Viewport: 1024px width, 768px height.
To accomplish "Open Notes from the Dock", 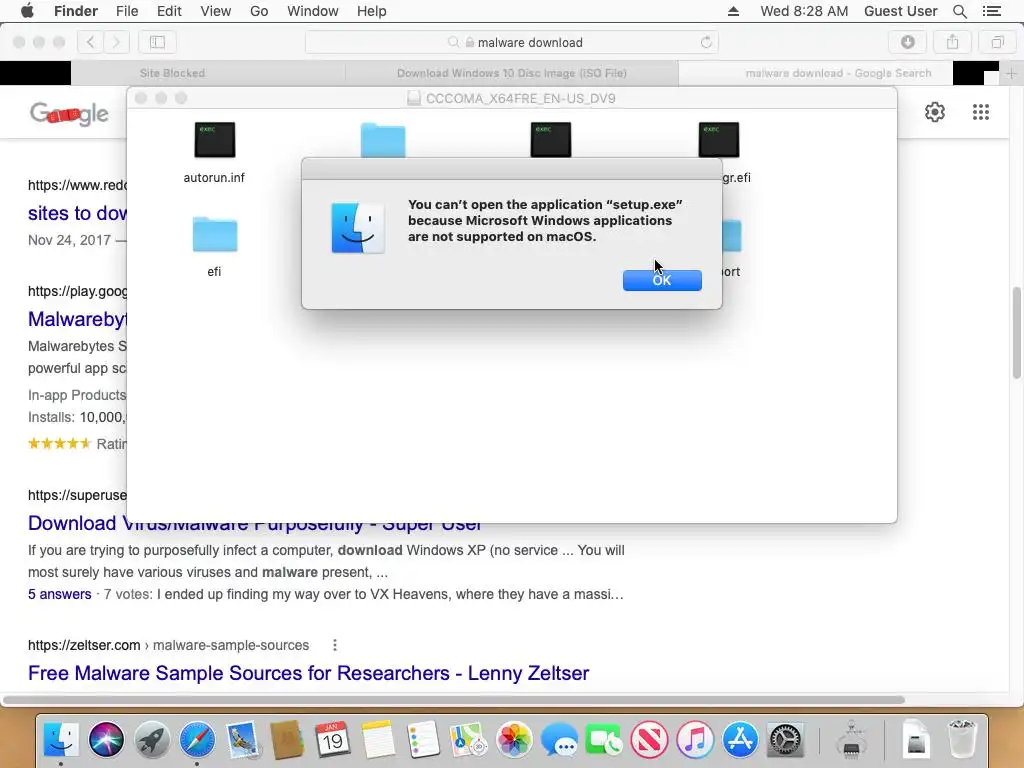I will (378, 740).
